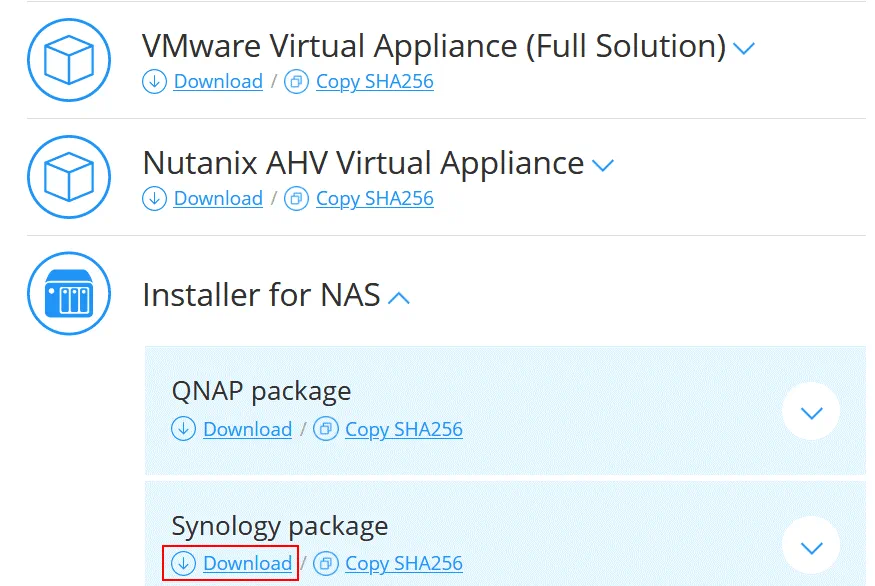Screen dimensions: 875x586
Task: Click the Installer for NAS heading text
Action: tap(261, 295)
